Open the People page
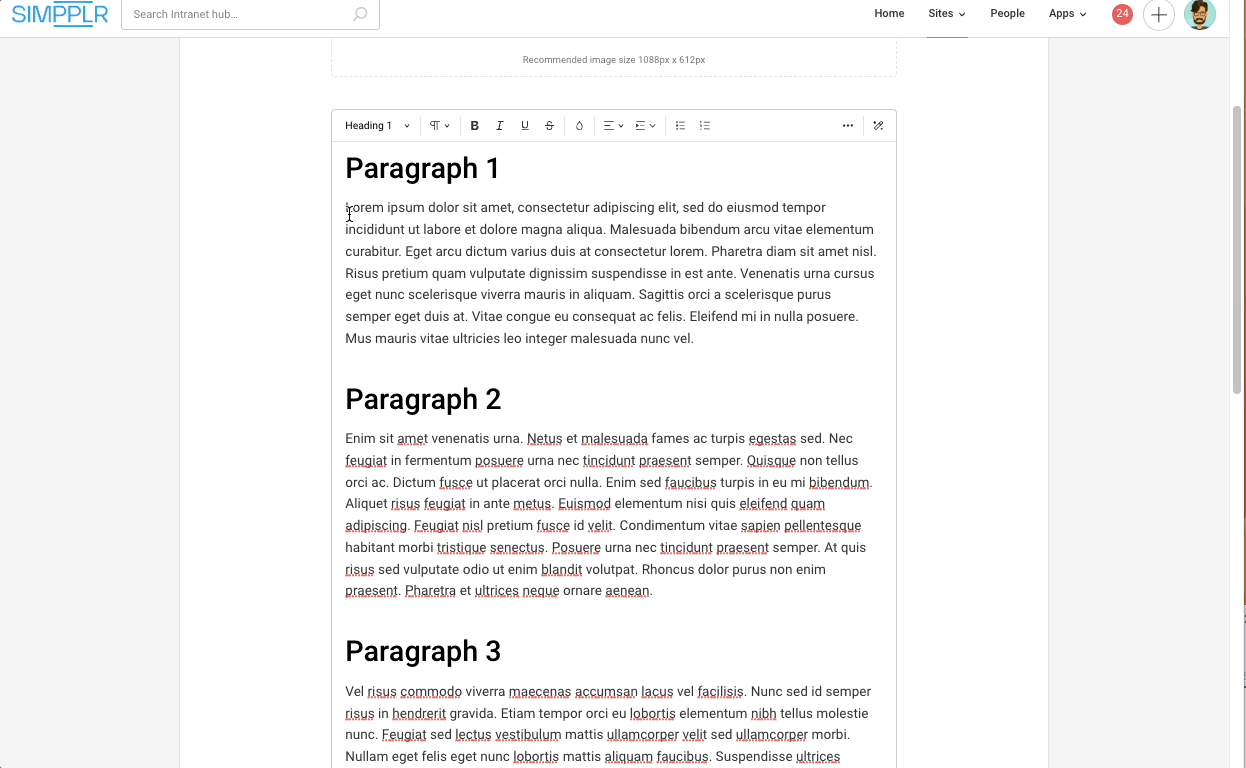 coord(1007,14)
